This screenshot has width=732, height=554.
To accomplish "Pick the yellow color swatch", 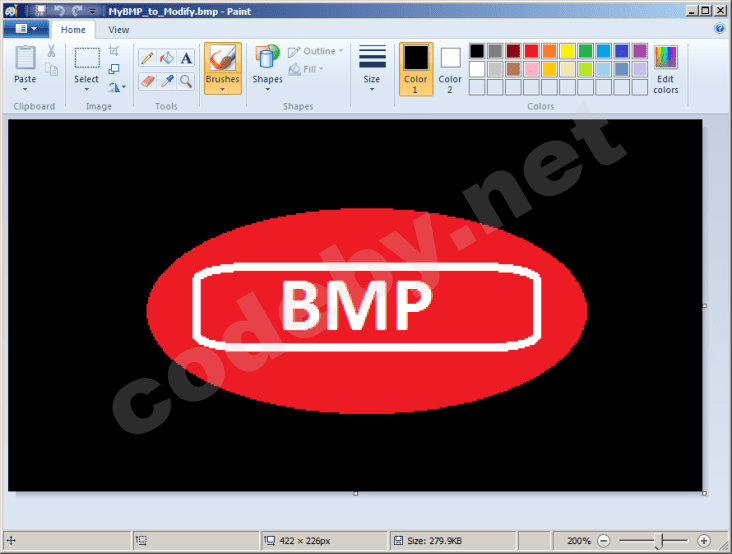I will tap(567, 51).
